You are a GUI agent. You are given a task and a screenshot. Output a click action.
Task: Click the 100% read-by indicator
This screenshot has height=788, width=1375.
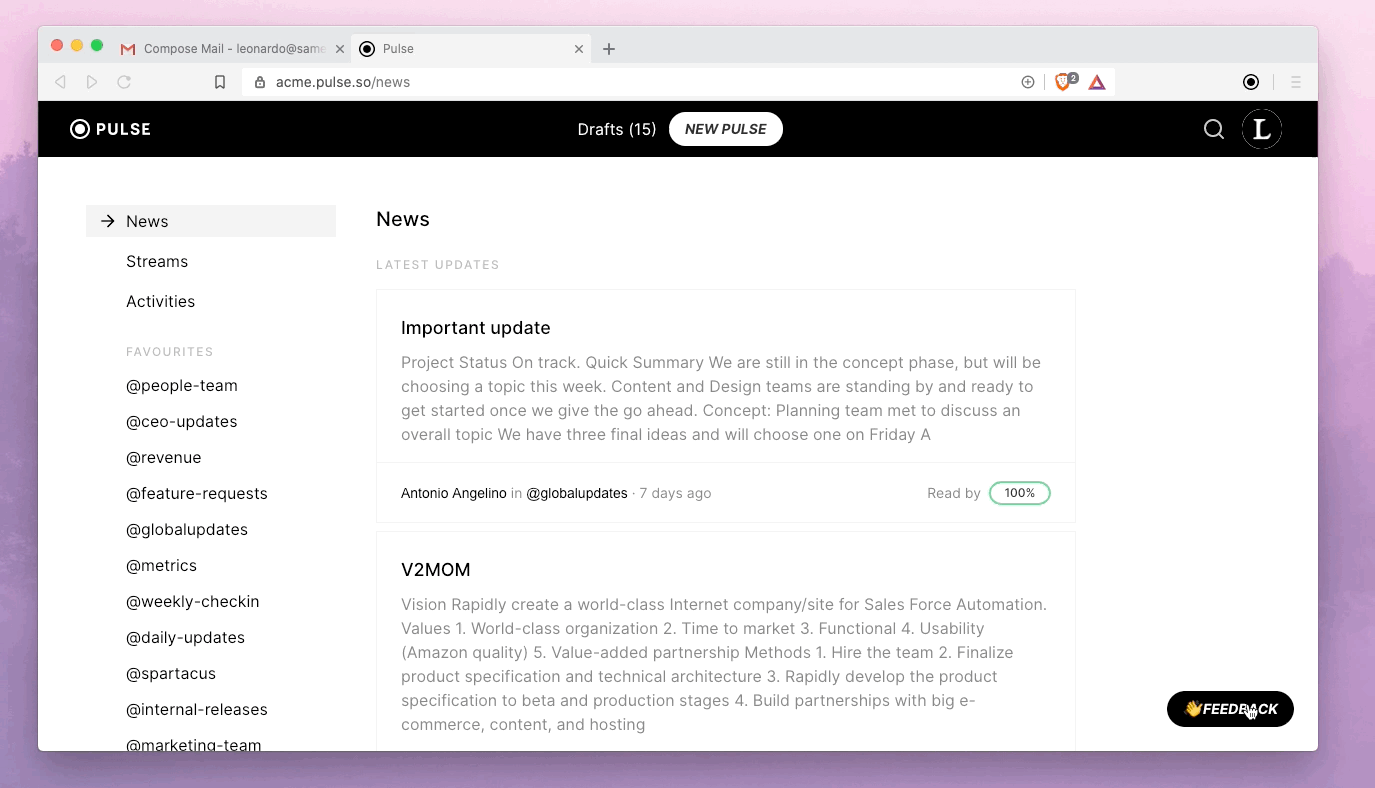[1019, 493]
